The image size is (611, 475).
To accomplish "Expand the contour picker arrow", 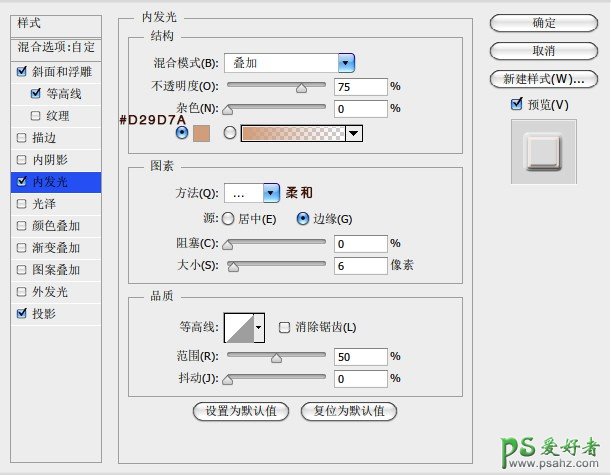I will (260, 327).
